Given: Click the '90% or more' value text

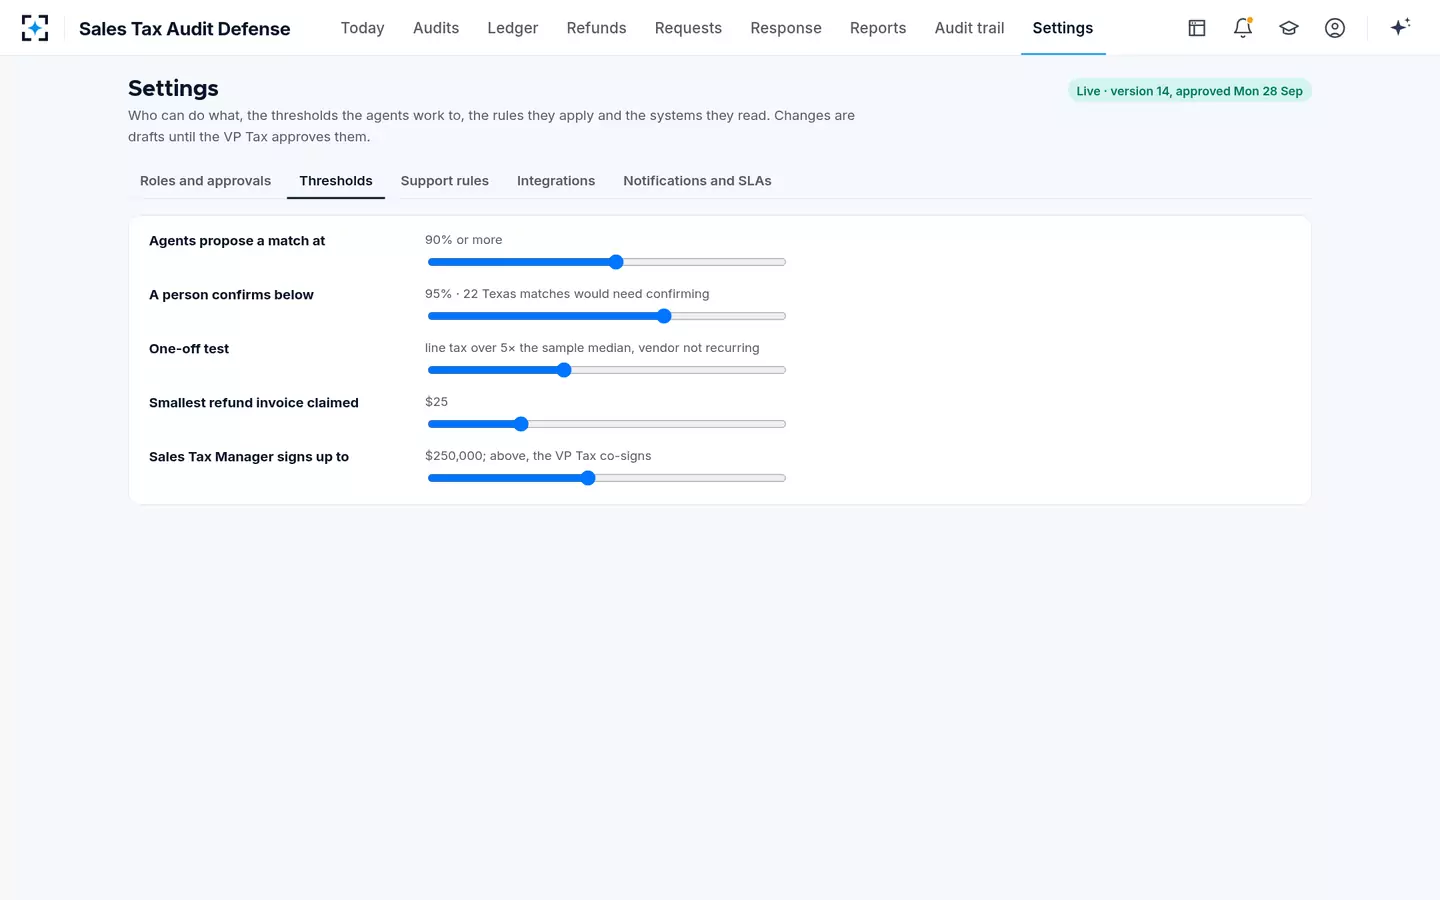Looking at the screenshot, I should pyautogui.click(x=464, y=240).
